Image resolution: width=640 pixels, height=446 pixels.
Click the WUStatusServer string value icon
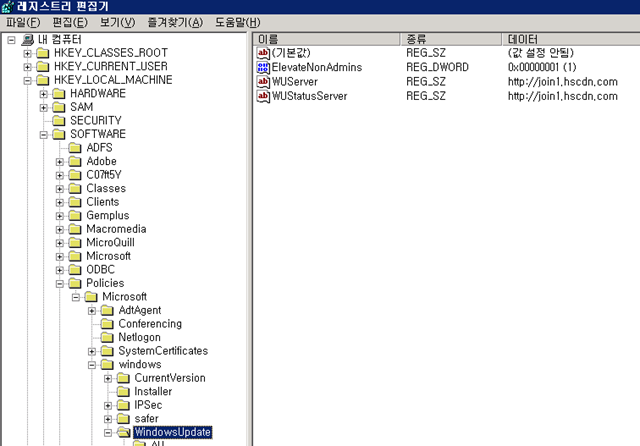click(263, 96)
